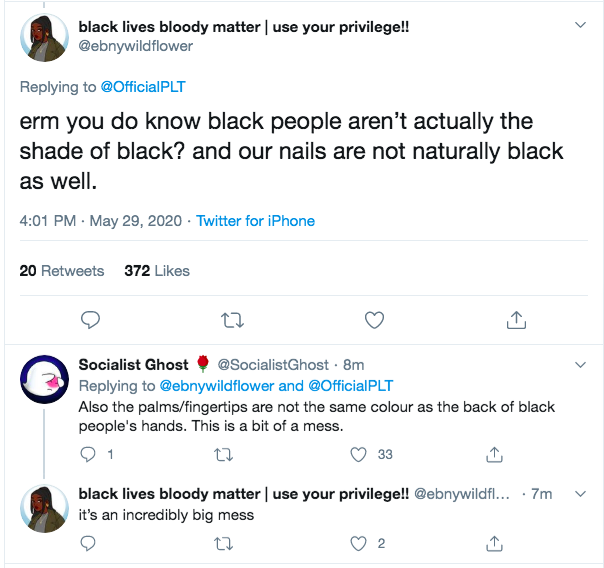This screenshot has width=604, height=568.
Task: Open the @OfficialPLT mention in main tweet
Action: (x=143, y=87)
